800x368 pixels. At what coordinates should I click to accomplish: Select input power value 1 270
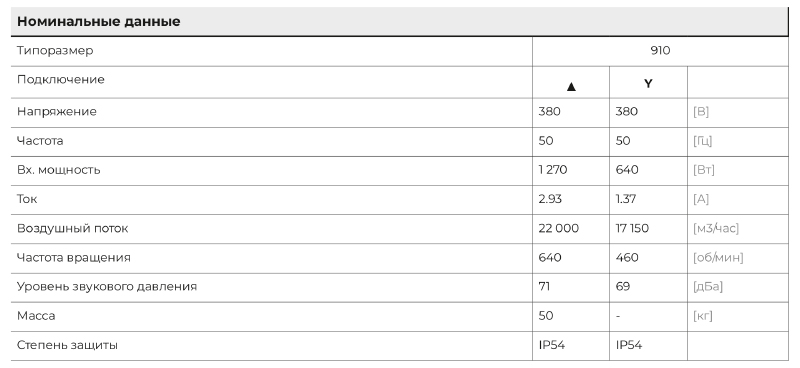click(553, 170)
